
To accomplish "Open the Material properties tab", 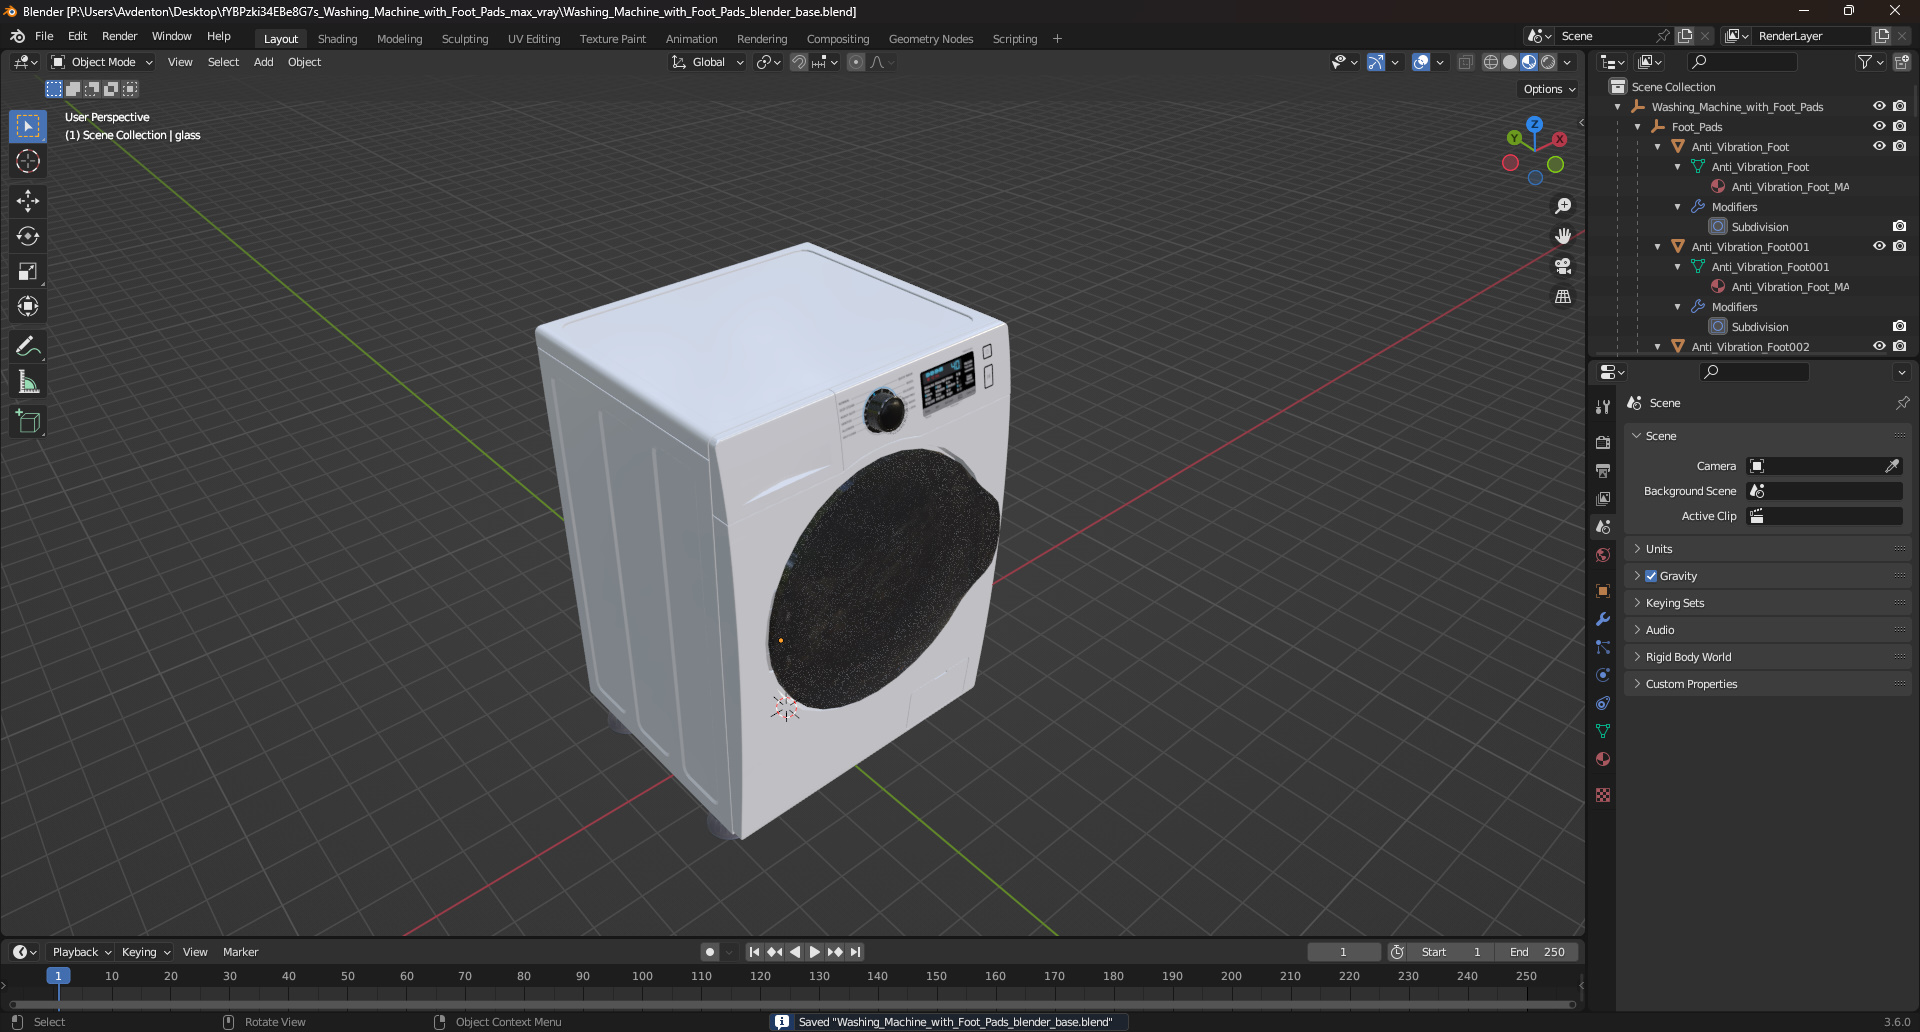I will pyautogui.click(x=1603, y=759).
